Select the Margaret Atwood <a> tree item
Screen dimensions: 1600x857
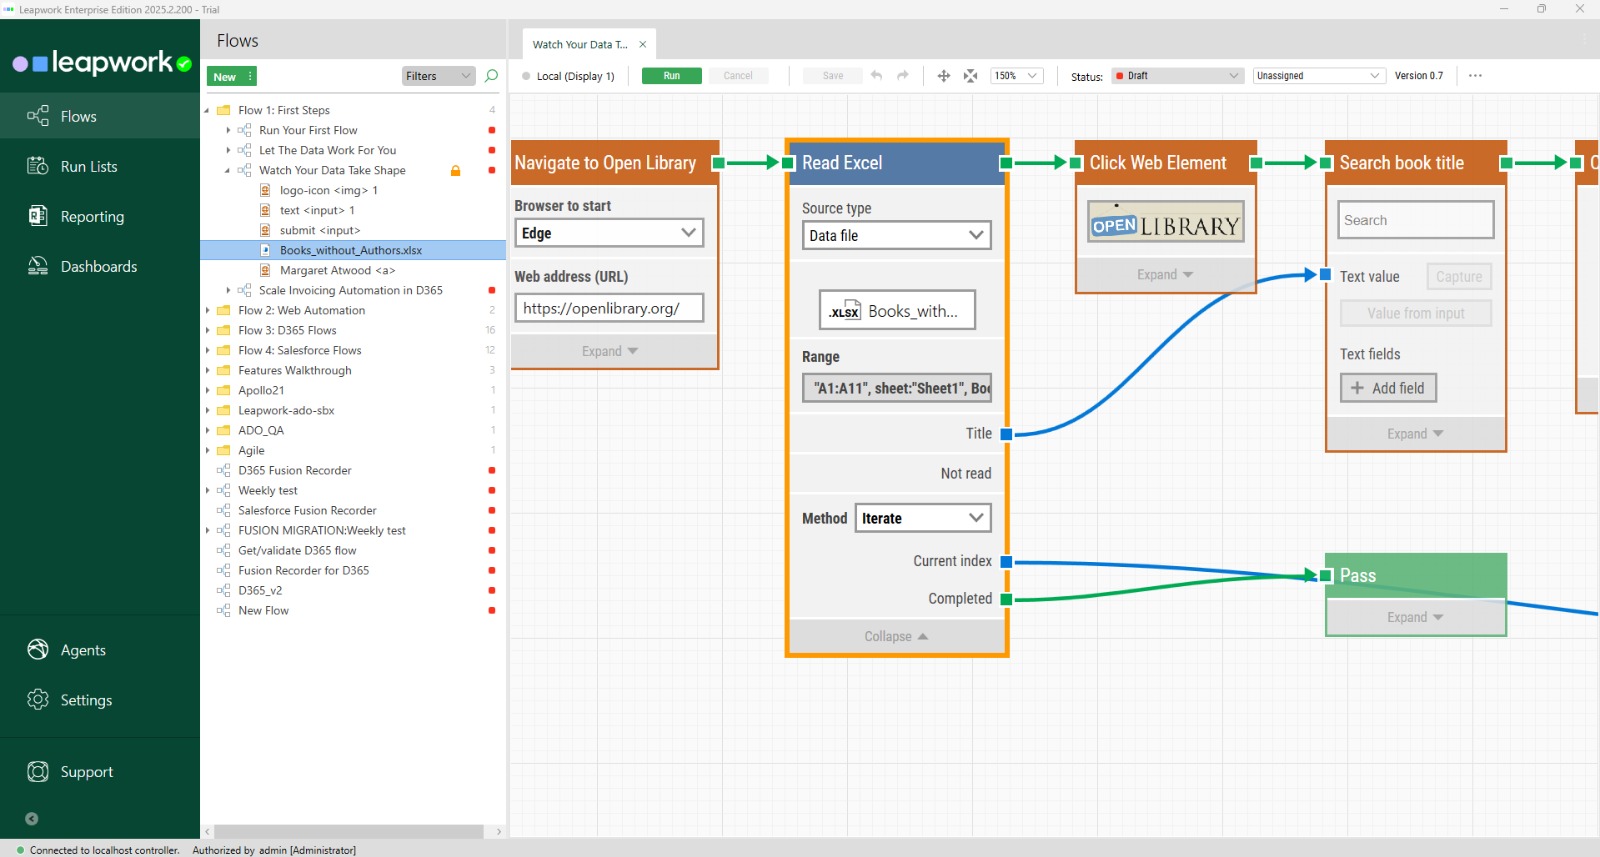tap(337, 270)
